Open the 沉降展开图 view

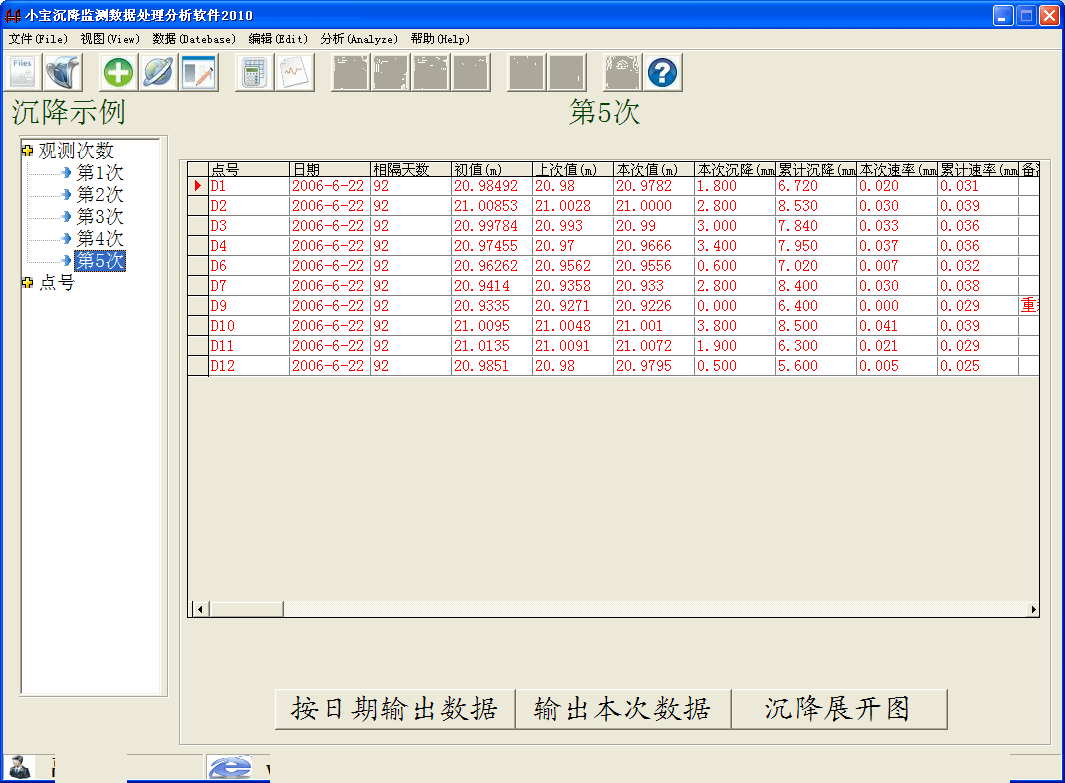click(838, 709)
